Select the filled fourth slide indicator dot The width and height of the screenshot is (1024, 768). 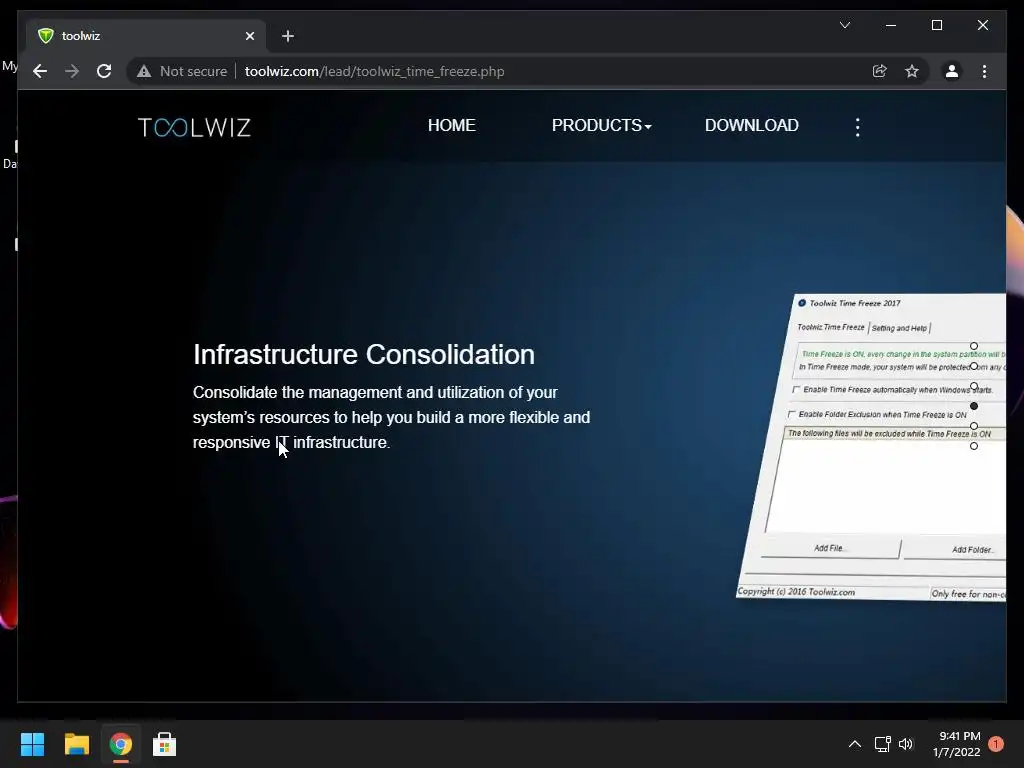(x=974, y=406)
